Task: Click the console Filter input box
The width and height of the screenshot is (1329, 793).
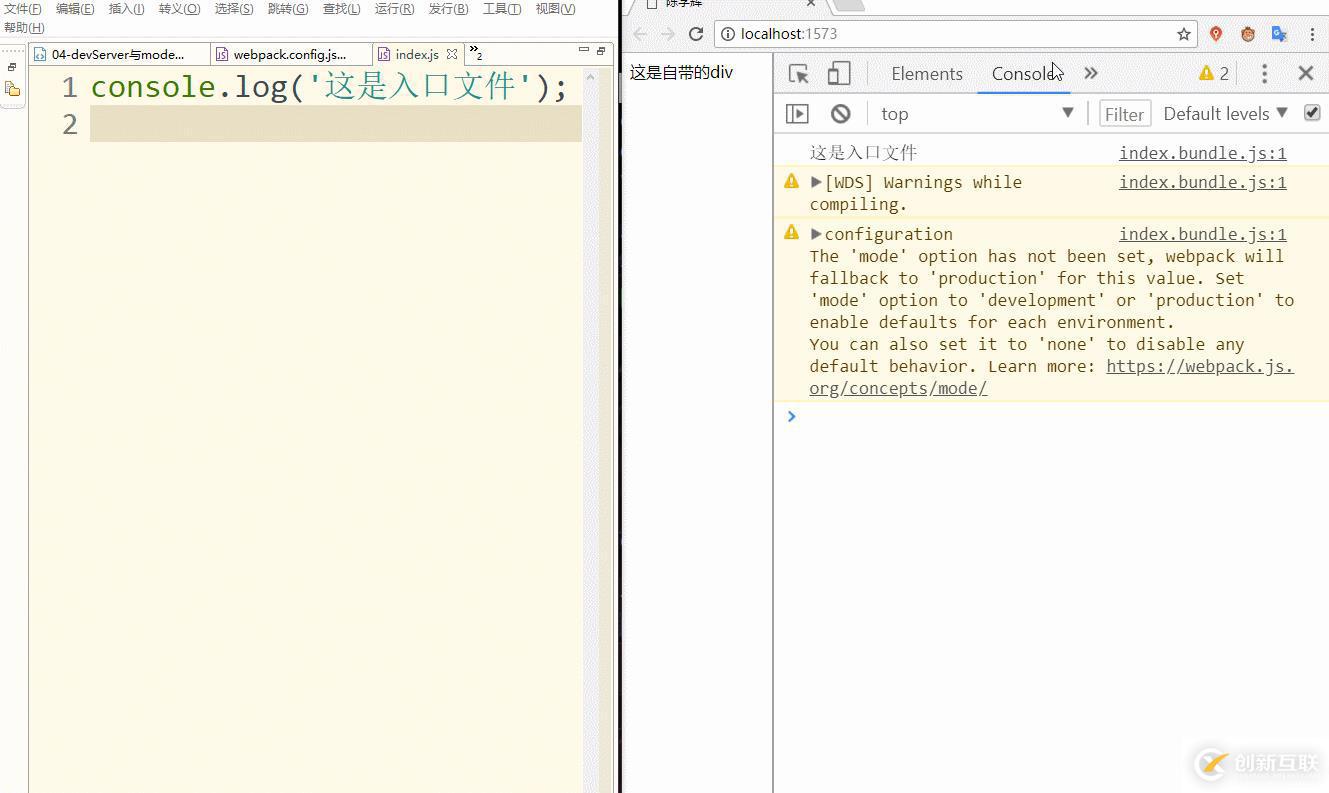Action: pos(1124,114)
